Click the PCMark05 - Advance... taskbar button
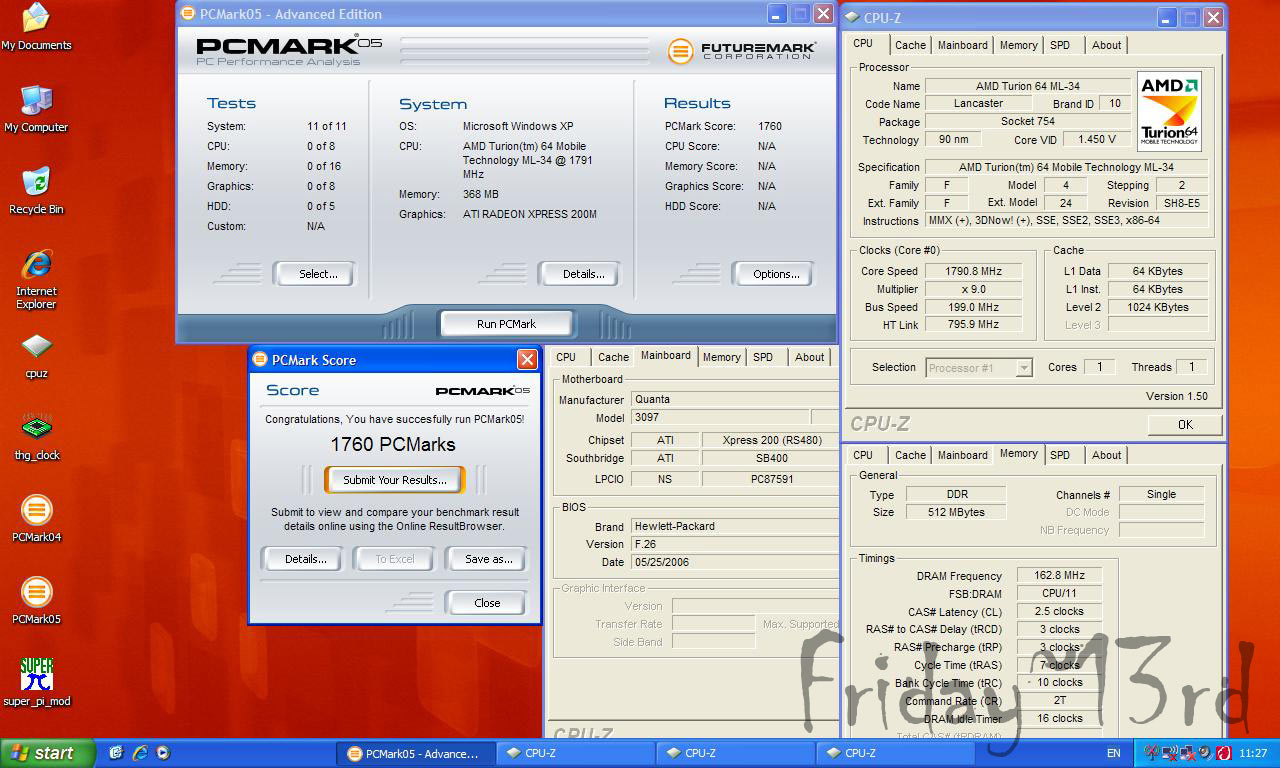Screen dimensions: 1280x768 415,753
